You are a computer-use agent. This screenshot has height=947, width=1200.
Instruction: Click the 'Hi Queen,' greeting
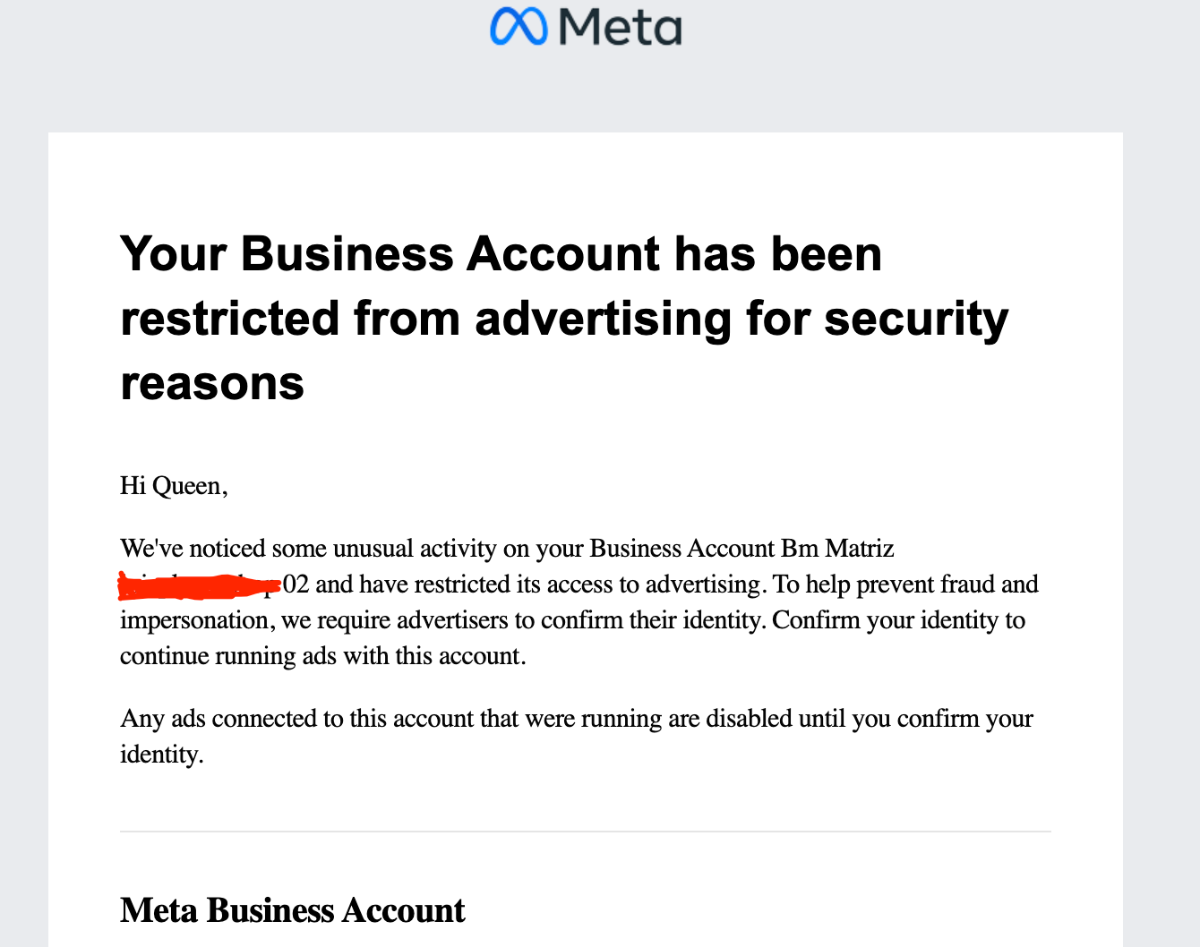[174, 488]
